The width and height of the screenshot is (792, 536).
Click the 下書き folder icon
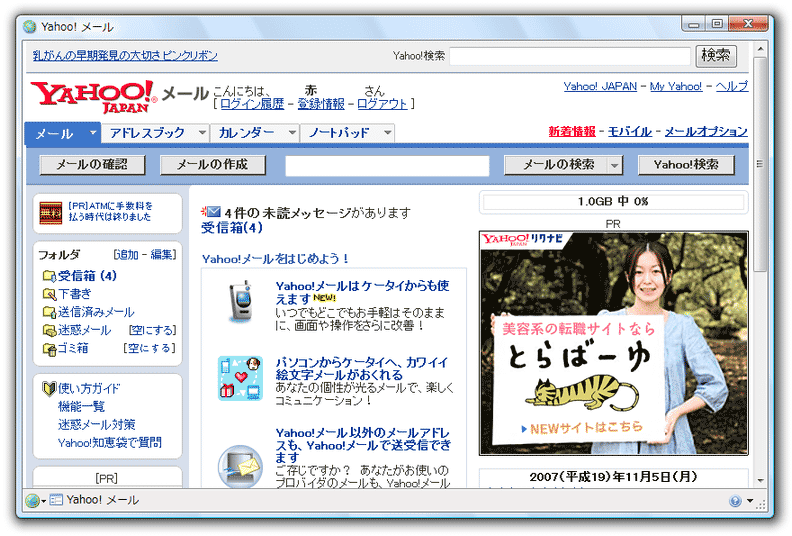pyautogui.click(x=49, y=294)
